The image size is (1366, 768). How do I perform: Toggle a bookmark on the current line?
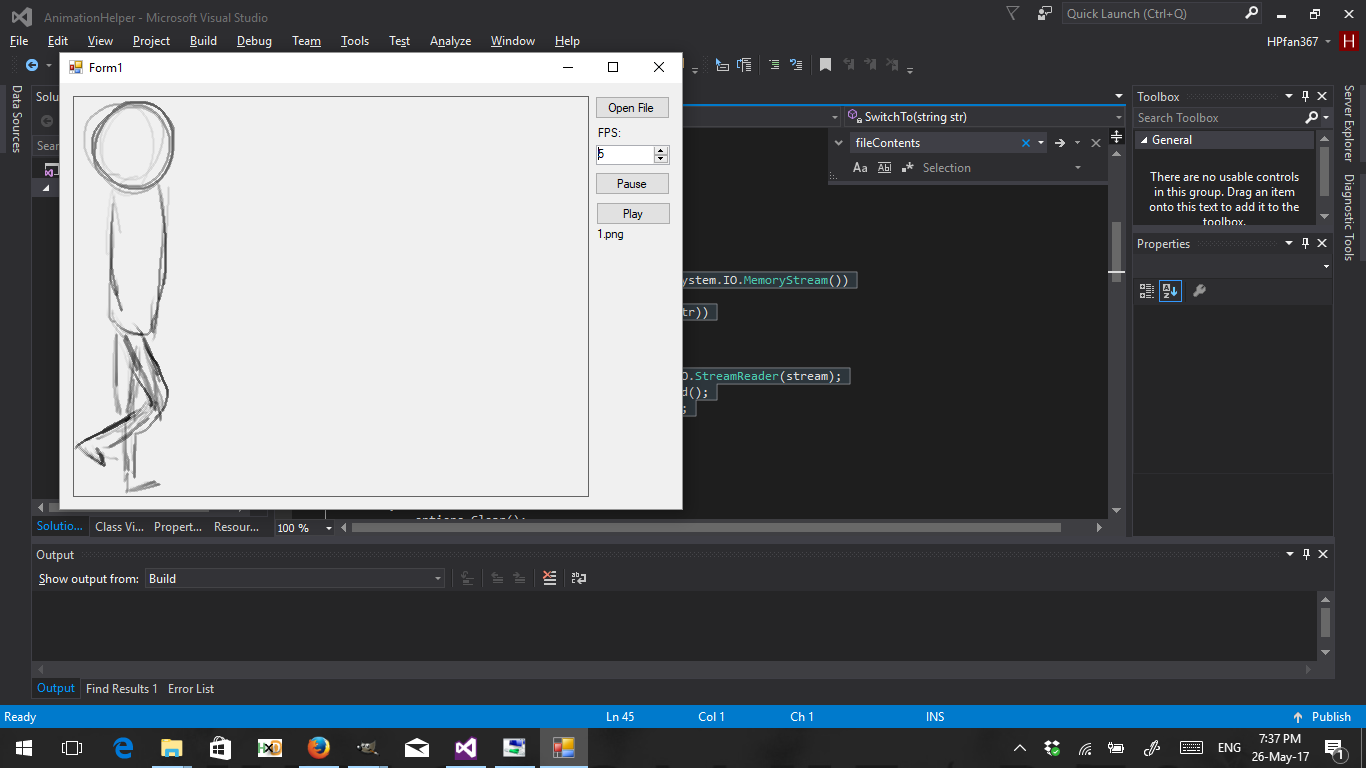tap(824, 64)
